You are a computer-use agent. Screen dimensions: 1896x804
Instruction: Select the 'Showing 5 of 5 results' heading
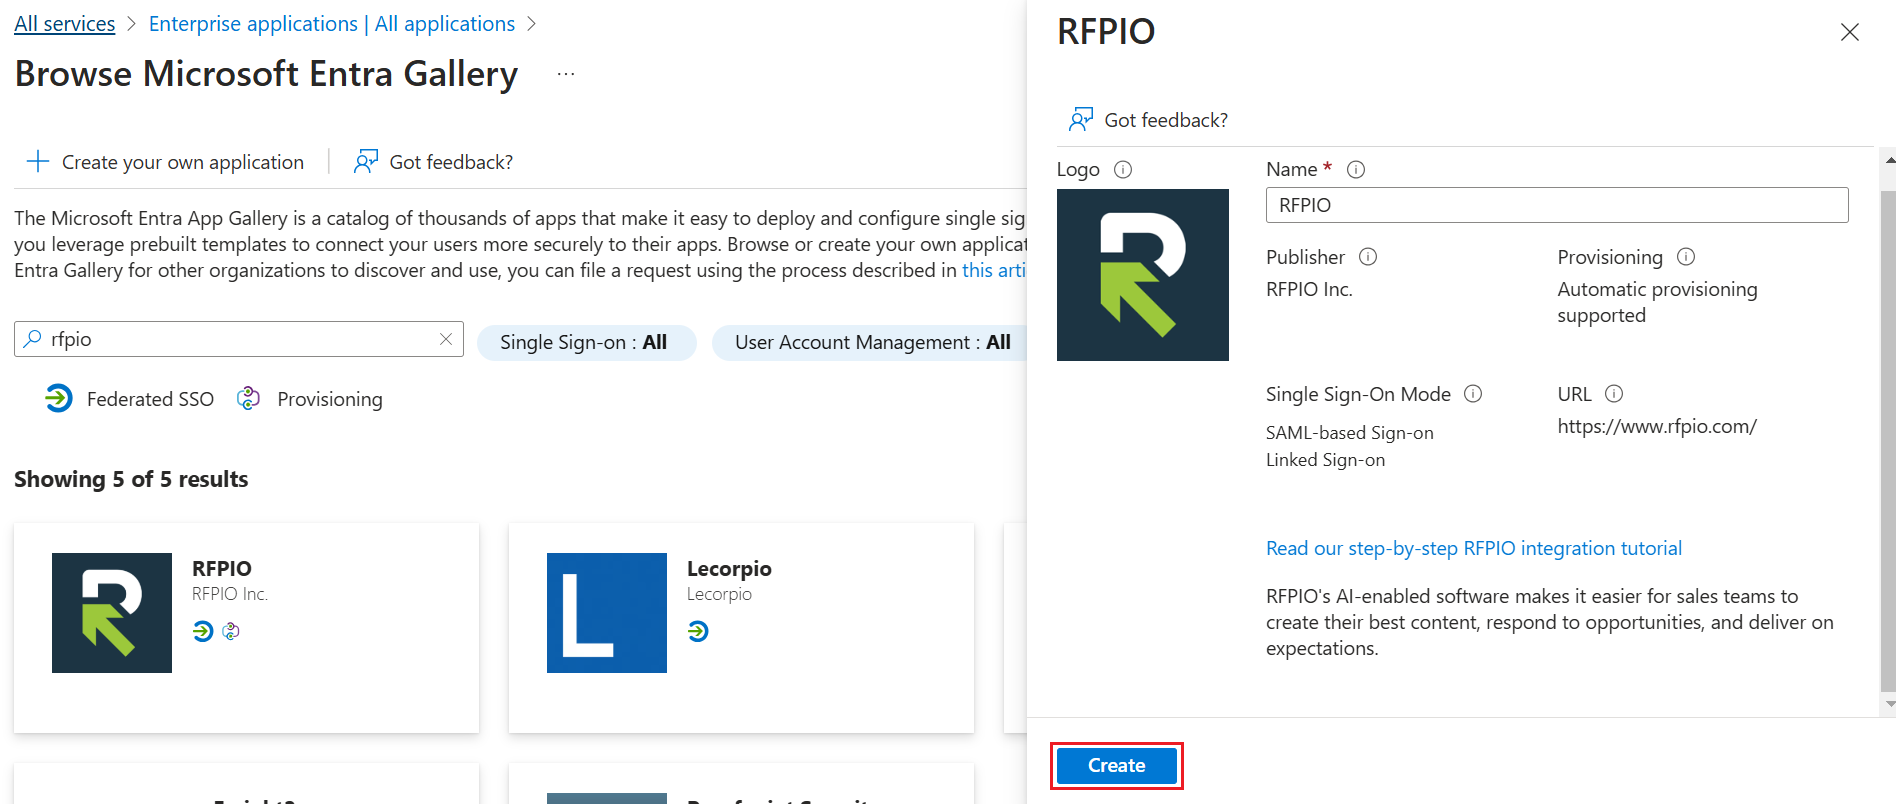click(131, 479)
